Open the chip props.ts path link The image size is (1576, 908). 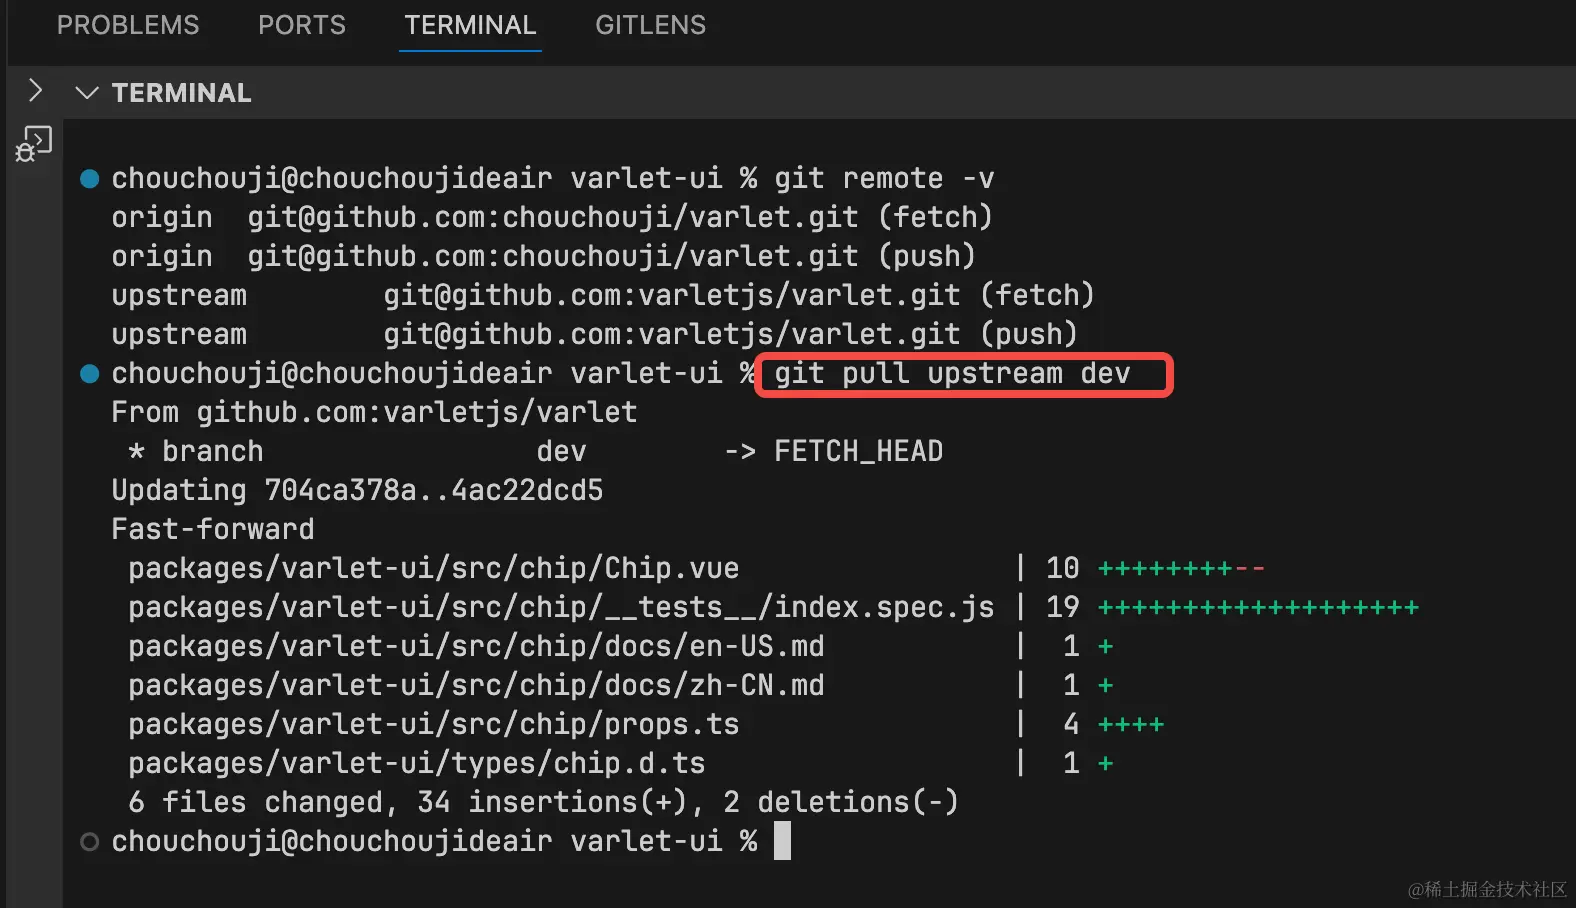pos(433,724)
